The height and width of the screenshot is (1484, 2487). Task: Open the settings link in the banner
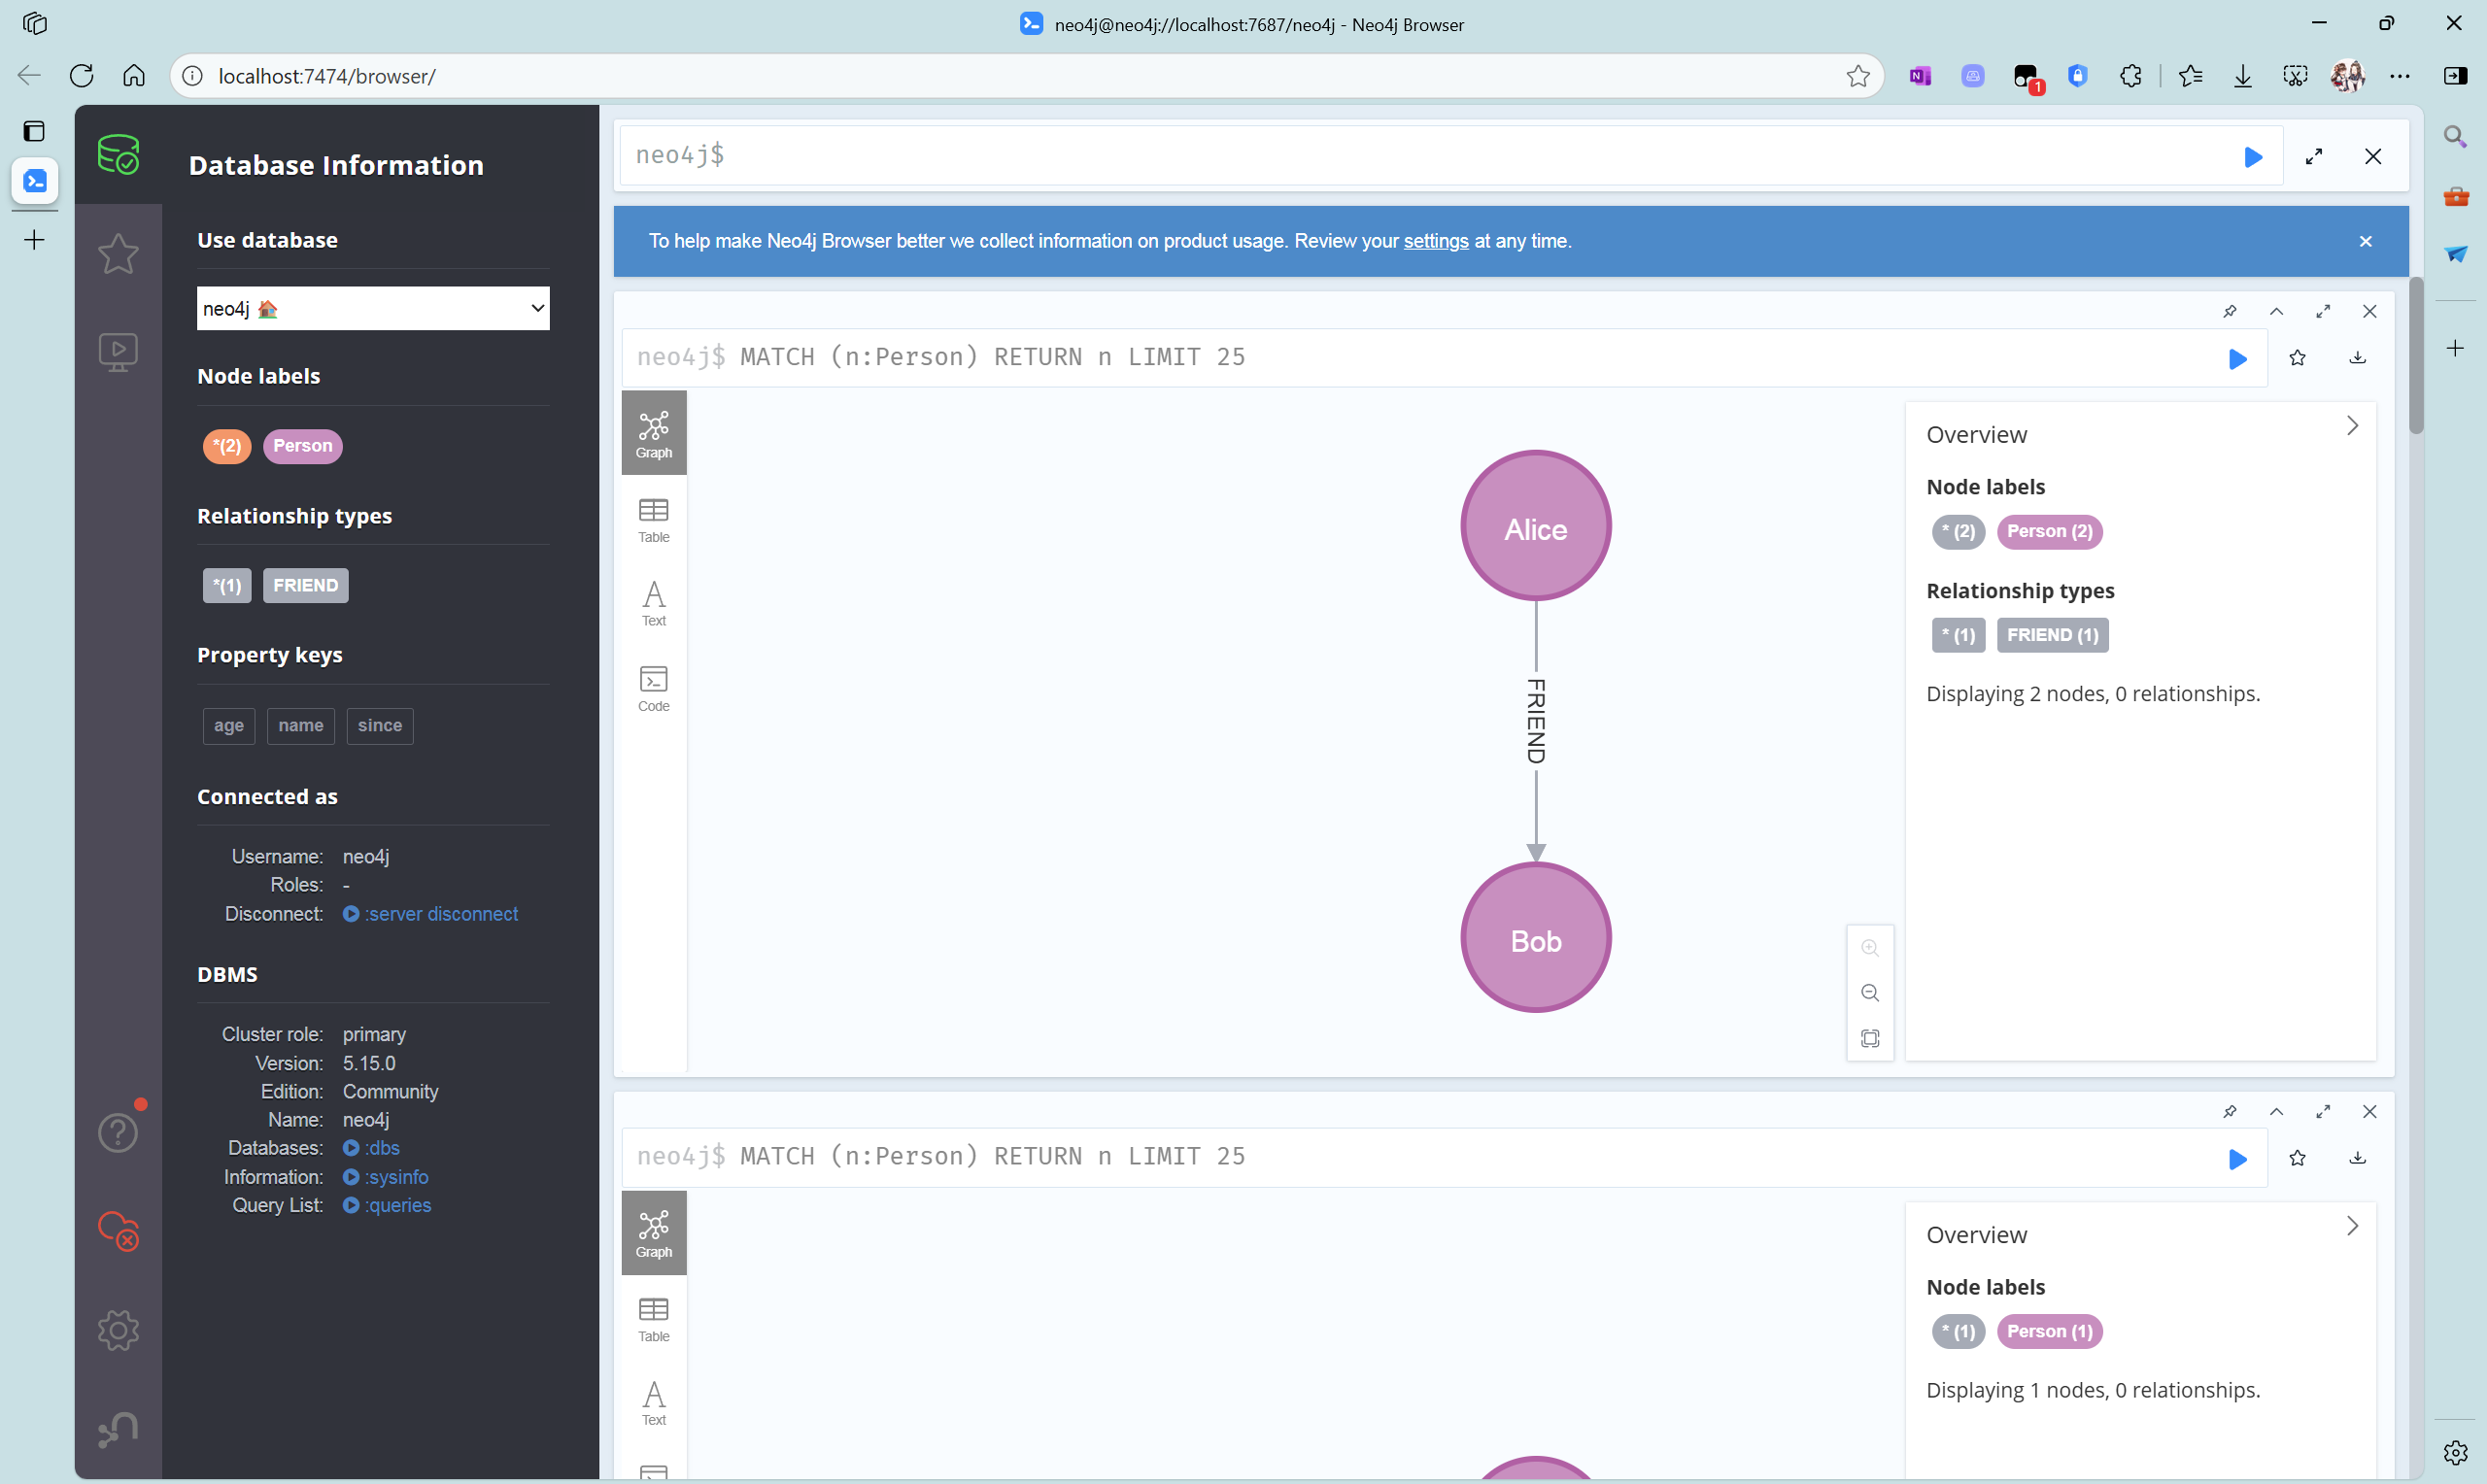1436,241
